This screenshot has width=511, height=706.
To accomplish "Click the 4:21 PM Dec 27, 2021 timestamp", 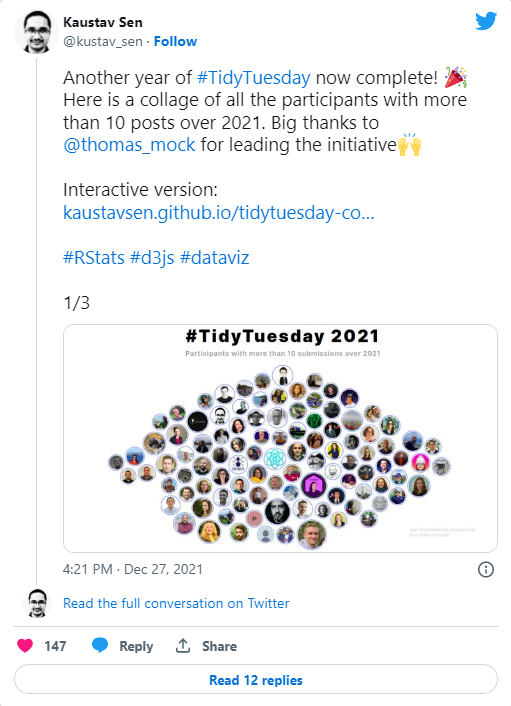I will [133, 569].
